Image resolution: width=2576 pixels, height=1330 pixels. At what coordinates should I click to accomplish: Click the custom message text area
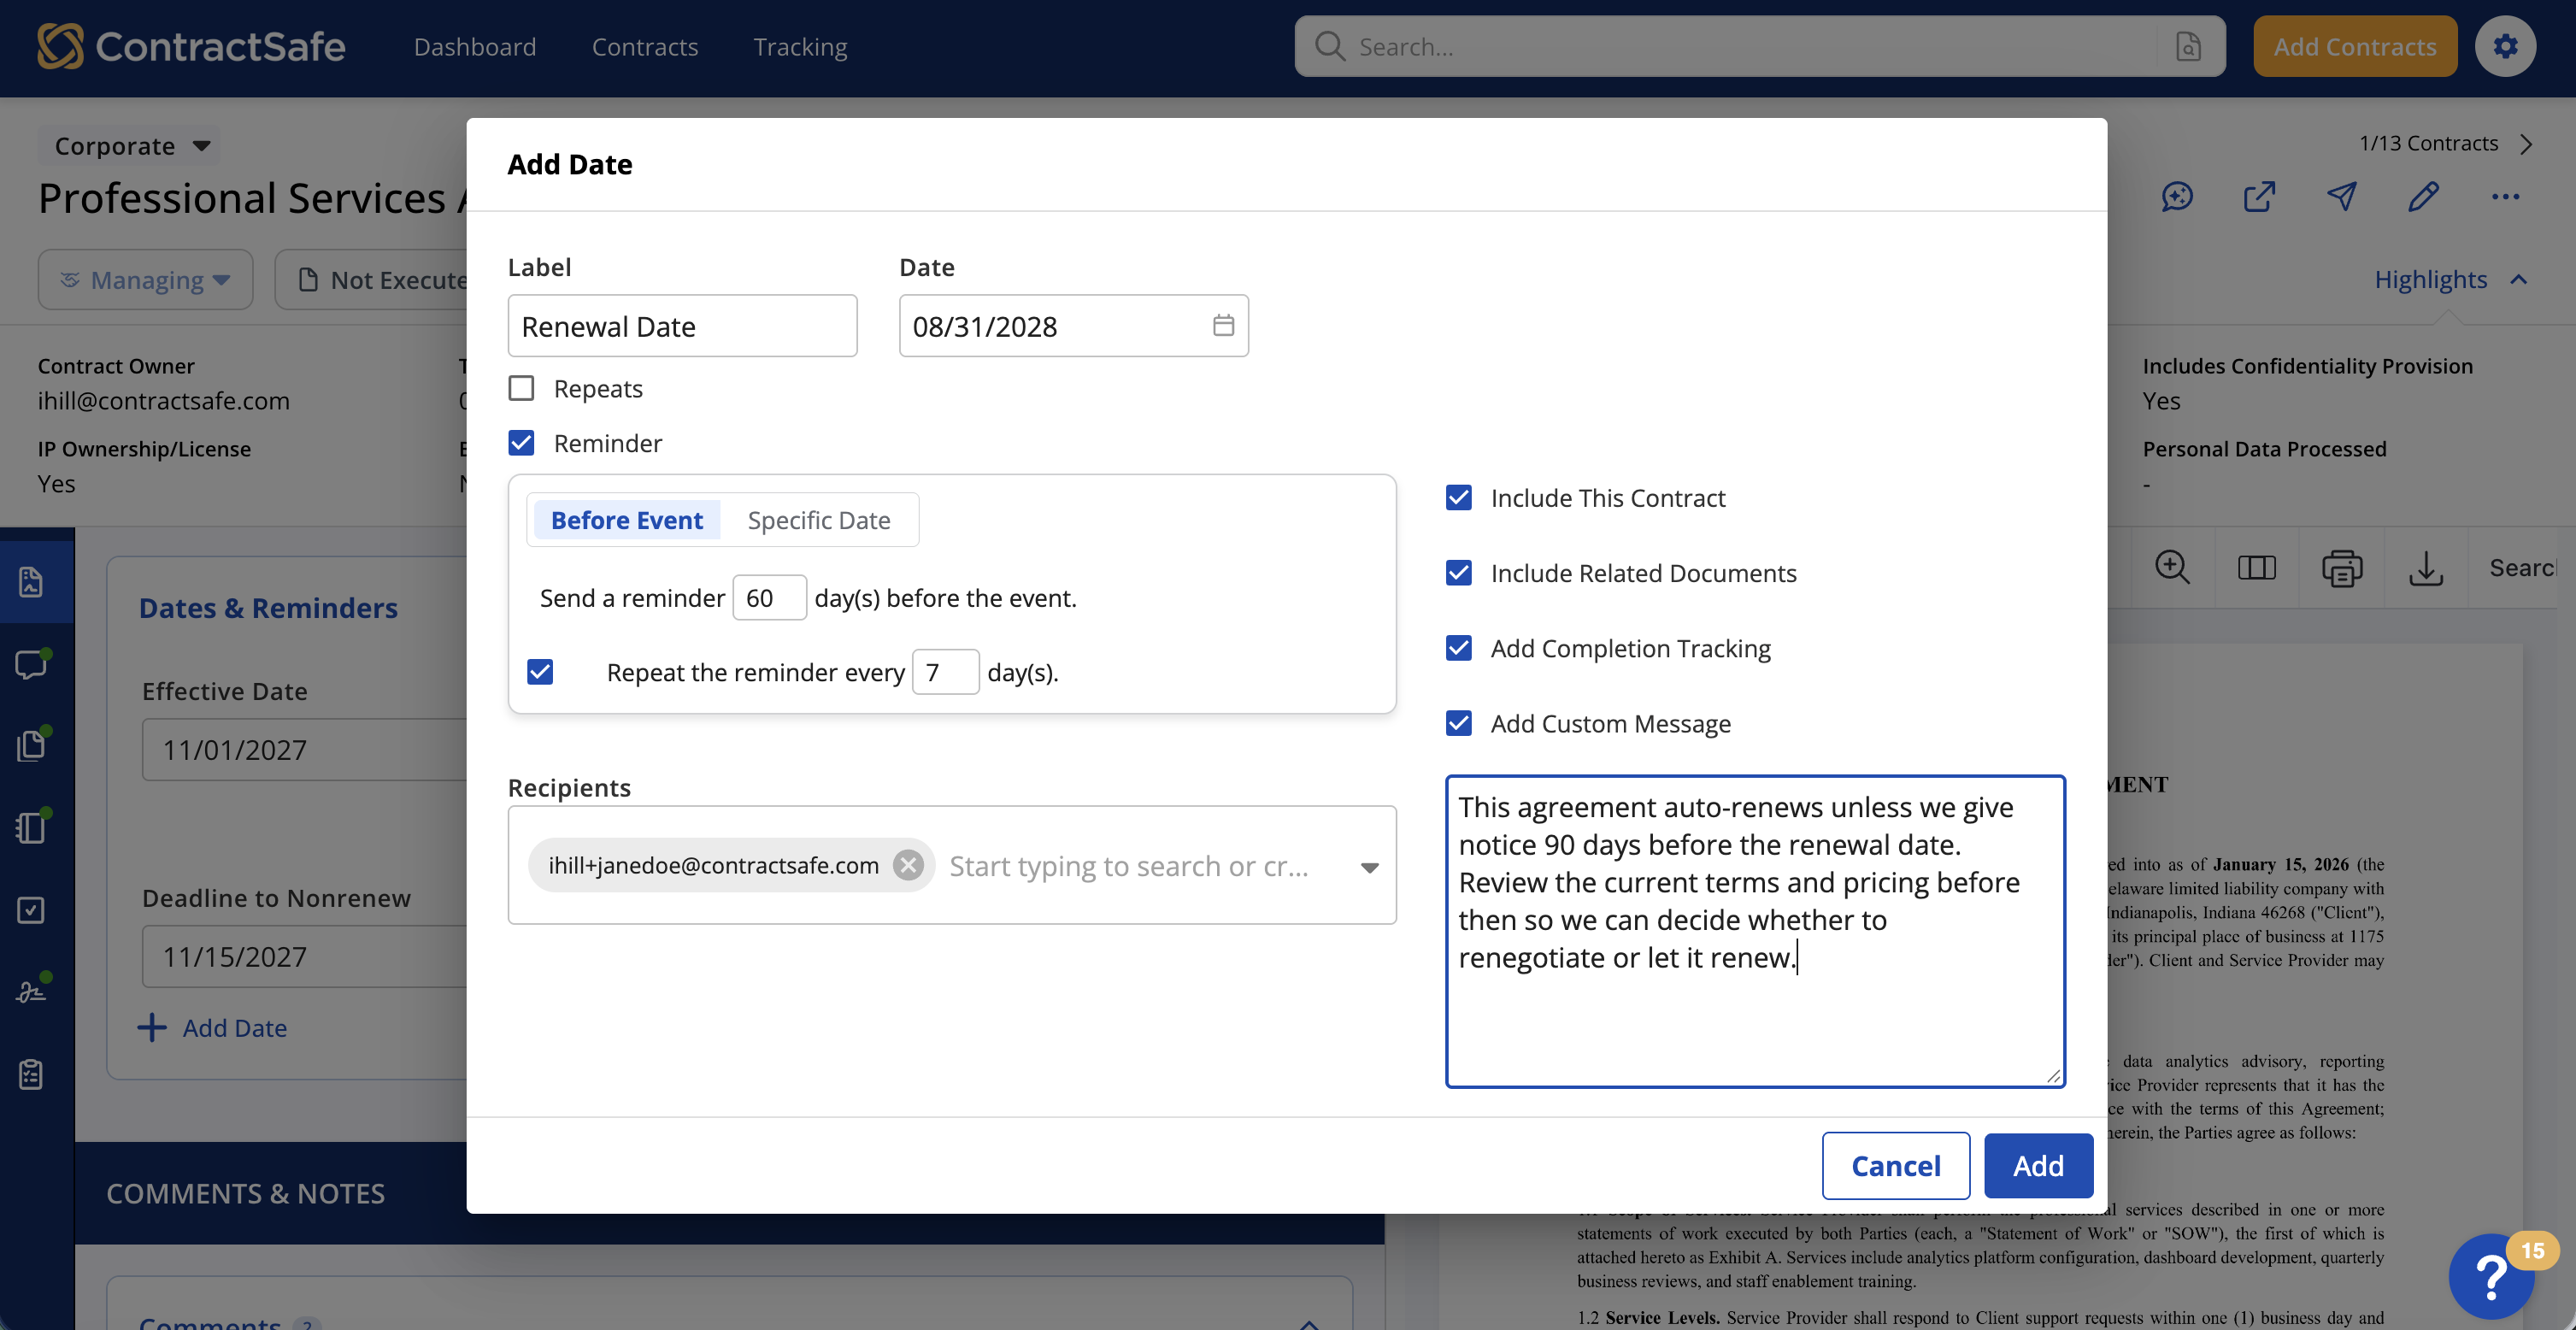[x=1755, y=931]
